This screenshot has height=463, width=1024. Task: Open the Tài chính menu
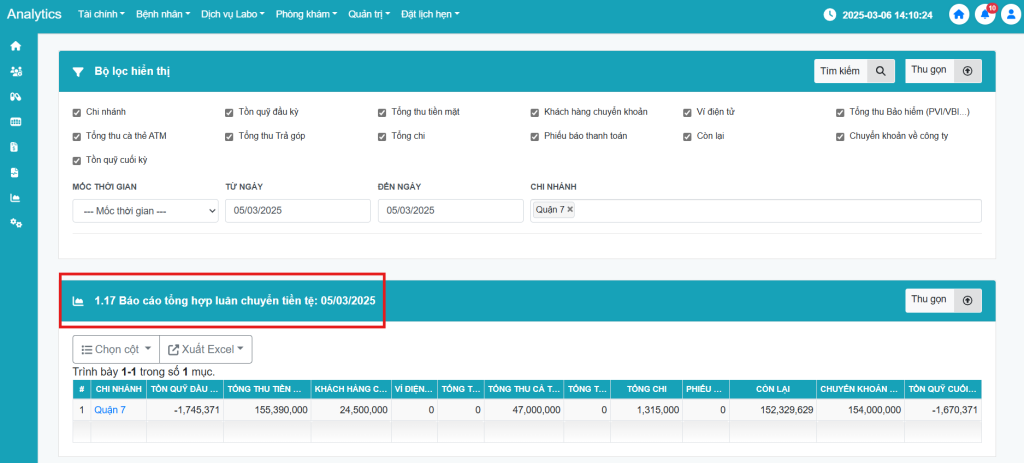(x=101, y=15)
